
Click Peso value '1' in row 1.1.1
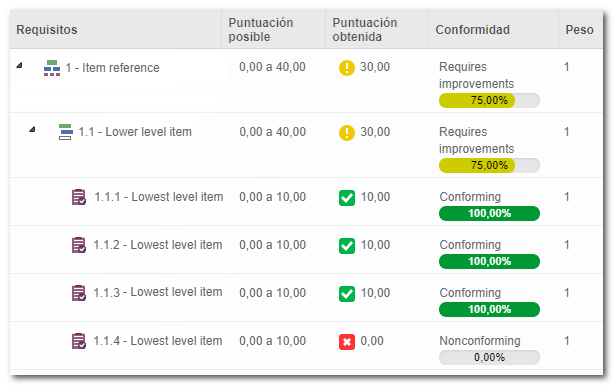point(566,197)
